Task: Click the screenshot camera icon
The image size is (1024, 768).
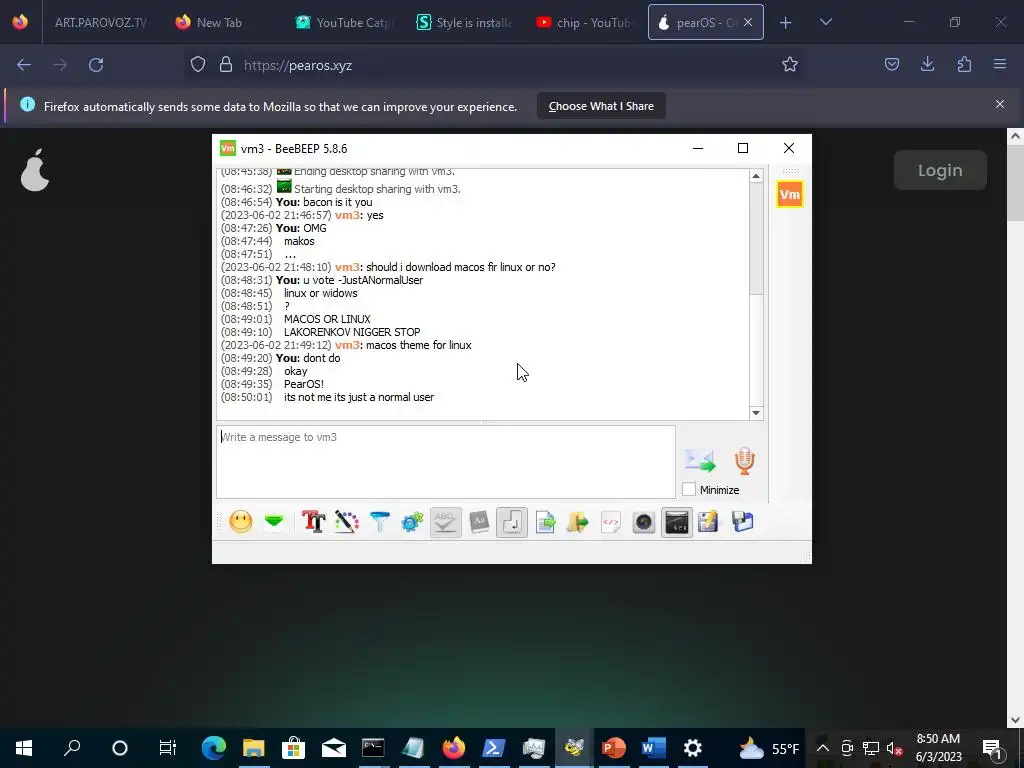Action: (x=644, y=522)
